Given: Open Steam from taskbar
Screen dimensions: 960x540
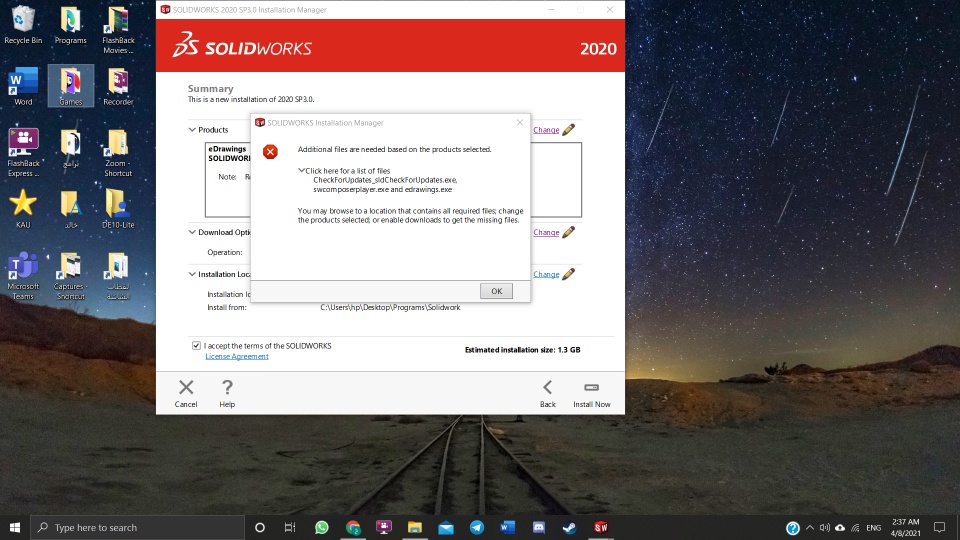Looking at the screenshot, I should pos(569,527).
